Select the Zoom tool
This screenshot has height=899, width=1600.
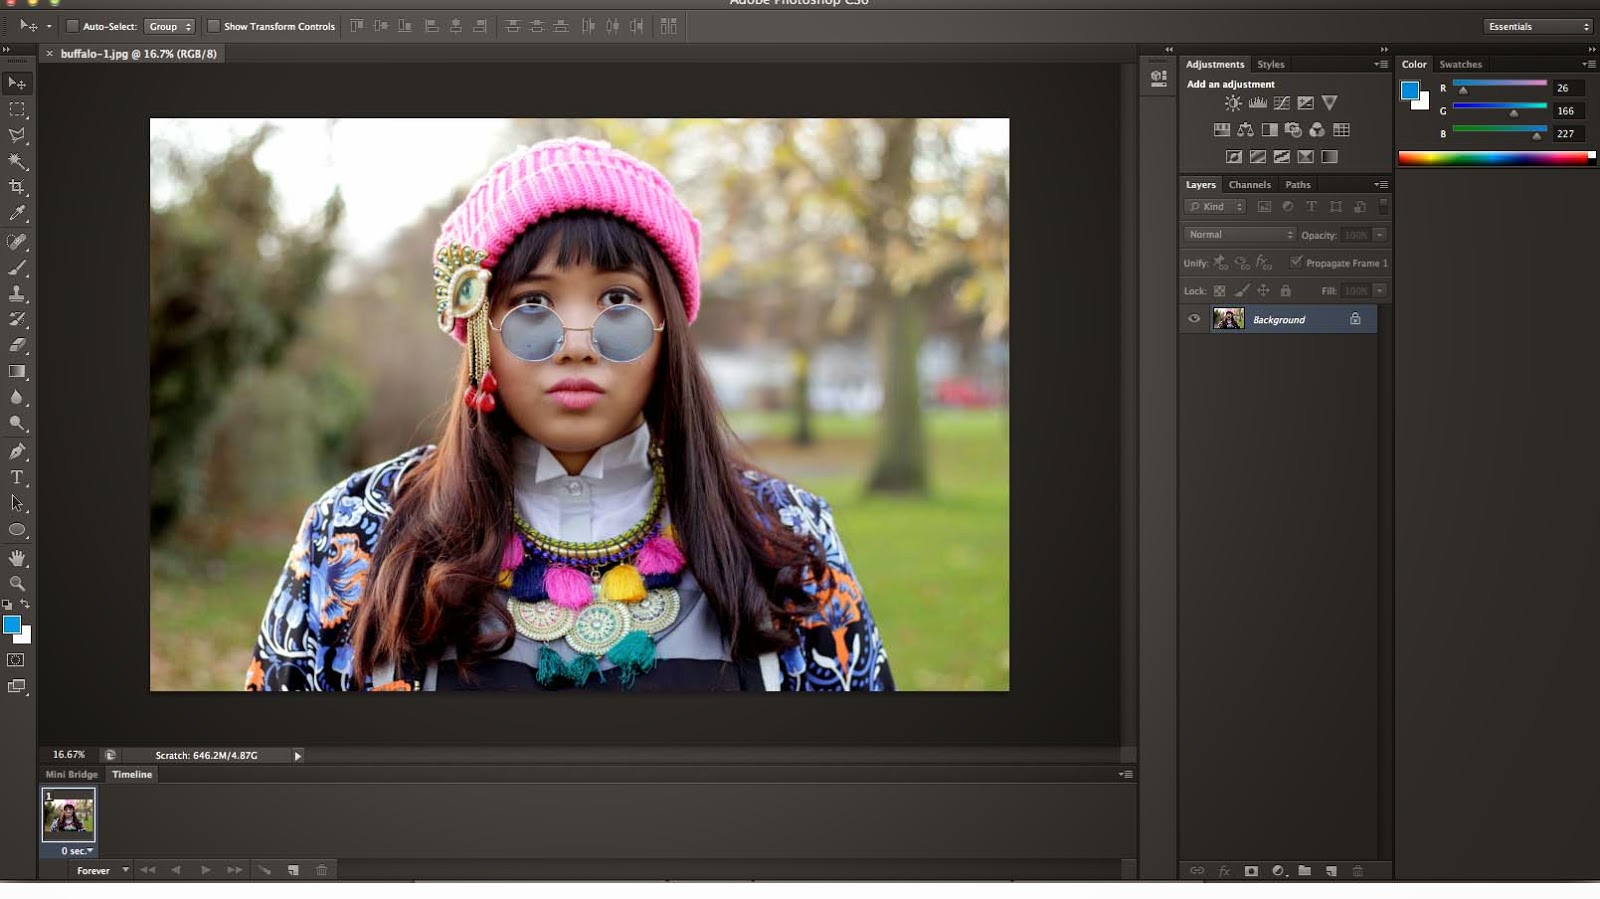coord(17,583)
